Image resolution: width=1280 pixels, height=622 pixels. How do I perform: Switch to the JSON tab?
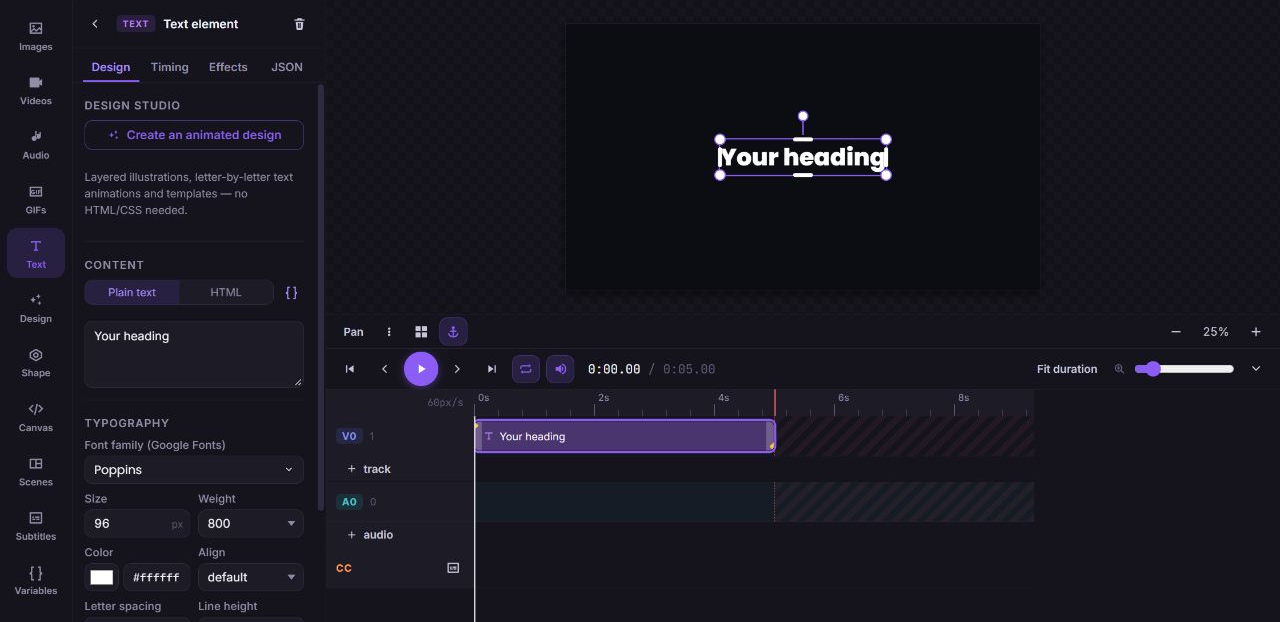coord(287,67)
